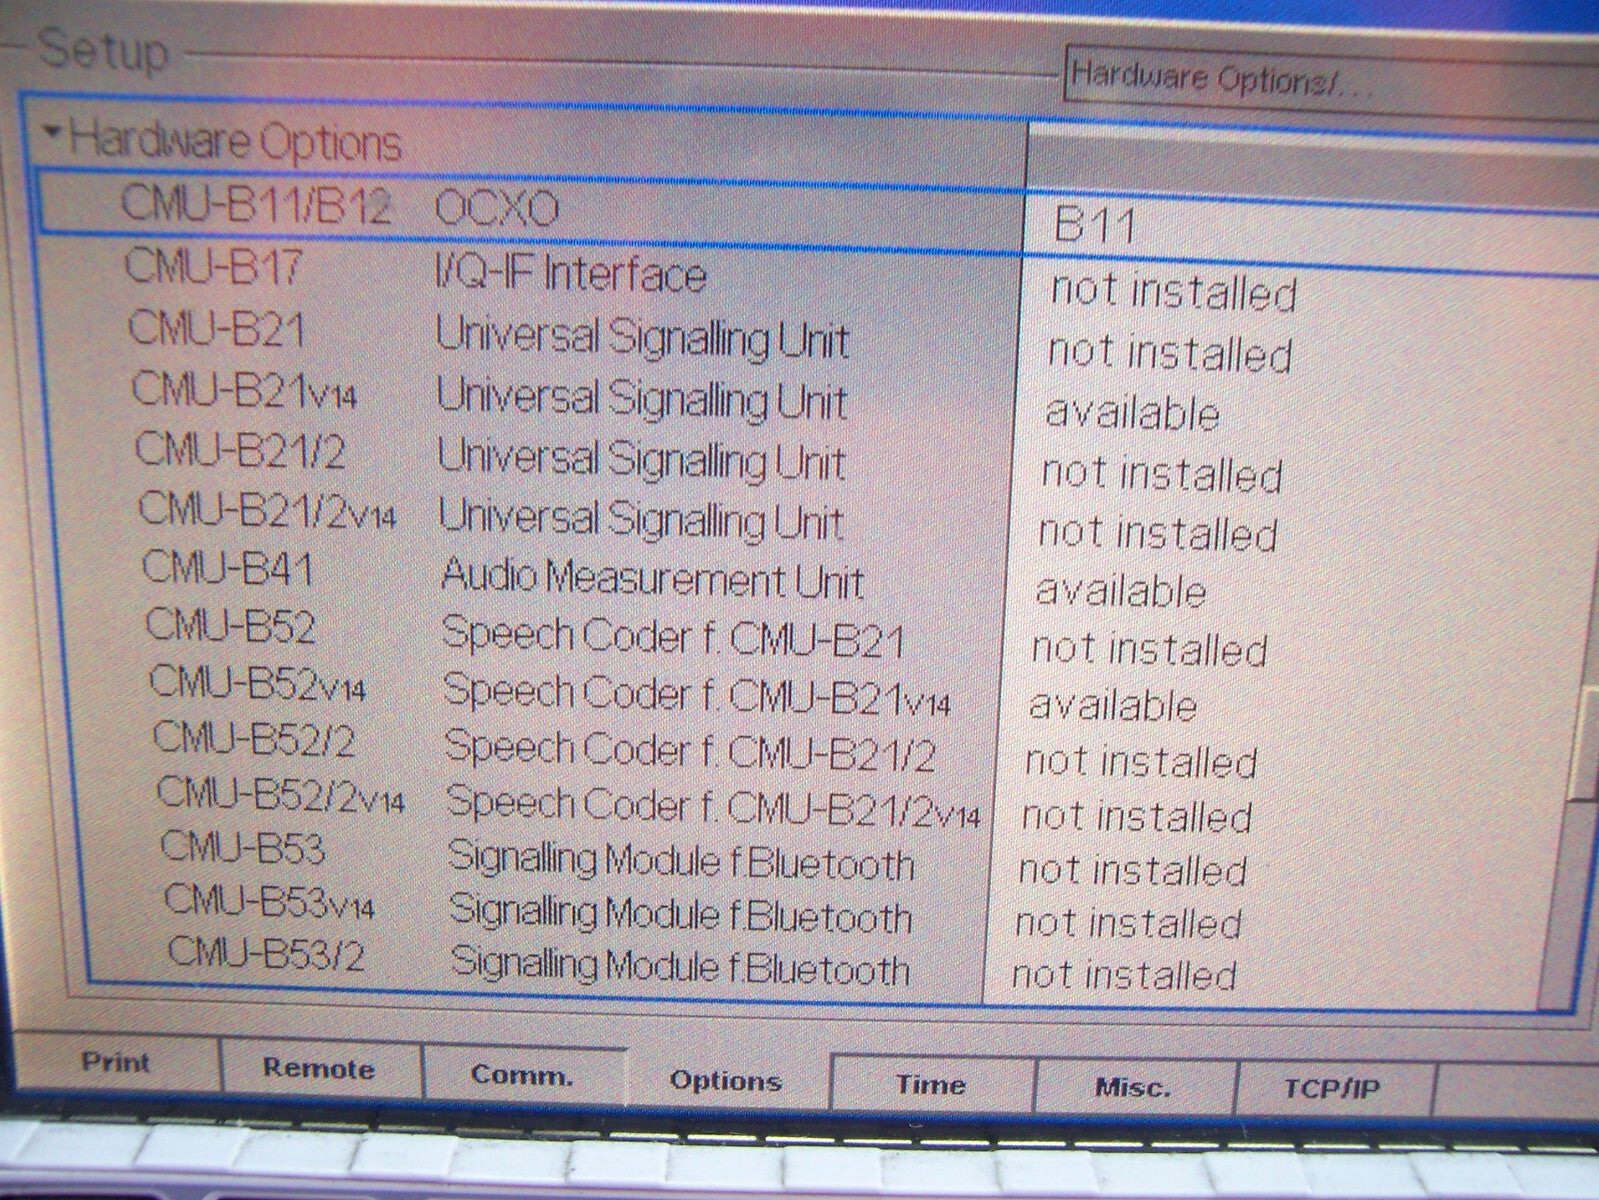The width and height of the screenshot is (1599, 1200).
Task: Open the Remote tab
Action: tap(318, 1070)
